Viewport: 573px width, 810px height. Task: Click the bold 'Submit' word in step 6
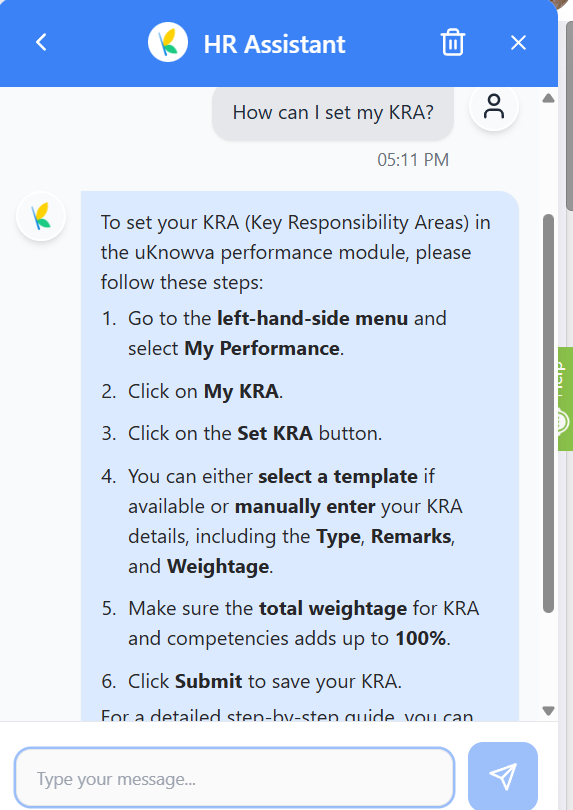tap(208, 681)
